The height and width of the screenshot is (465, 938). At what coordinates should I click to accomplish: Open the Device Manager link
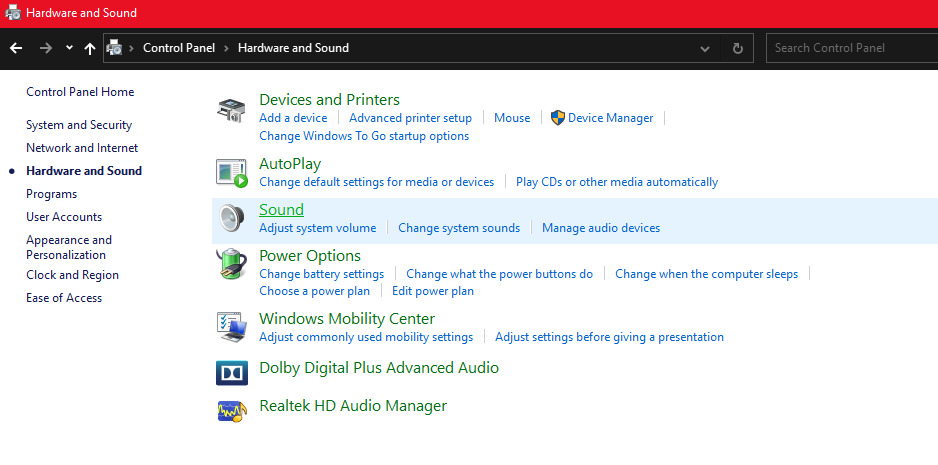[610, 118]
